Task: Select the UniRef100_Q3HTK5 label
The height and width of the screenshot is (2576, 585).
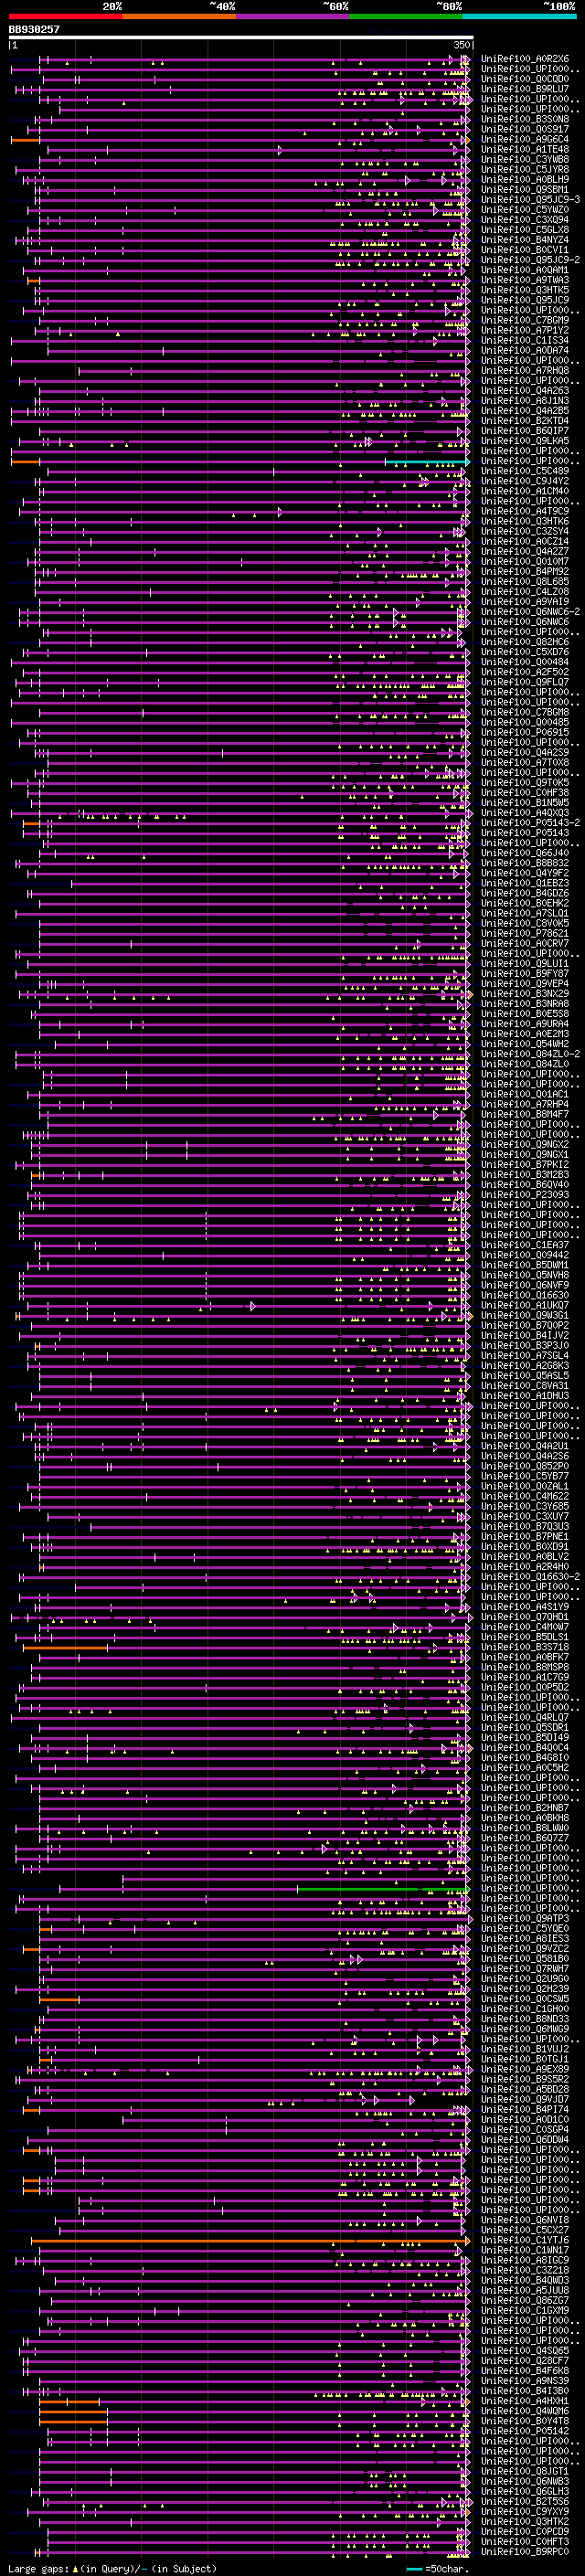Action: [x=525, y=290]
